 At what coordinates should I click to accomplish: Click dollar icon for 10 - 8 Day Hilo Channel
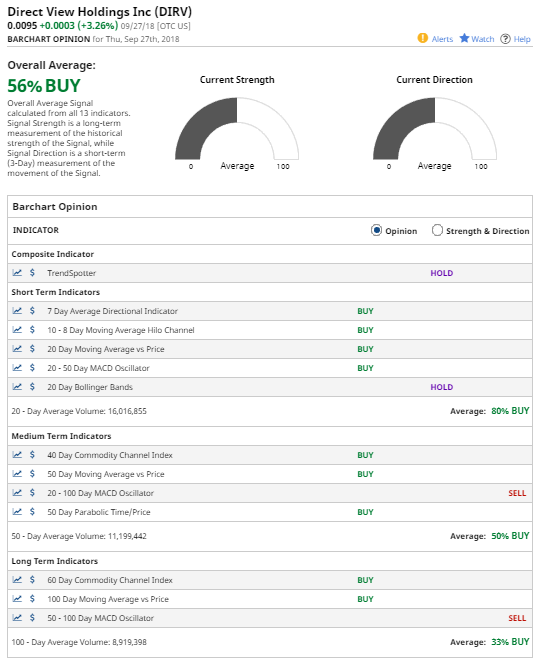[x=32, y=329]
